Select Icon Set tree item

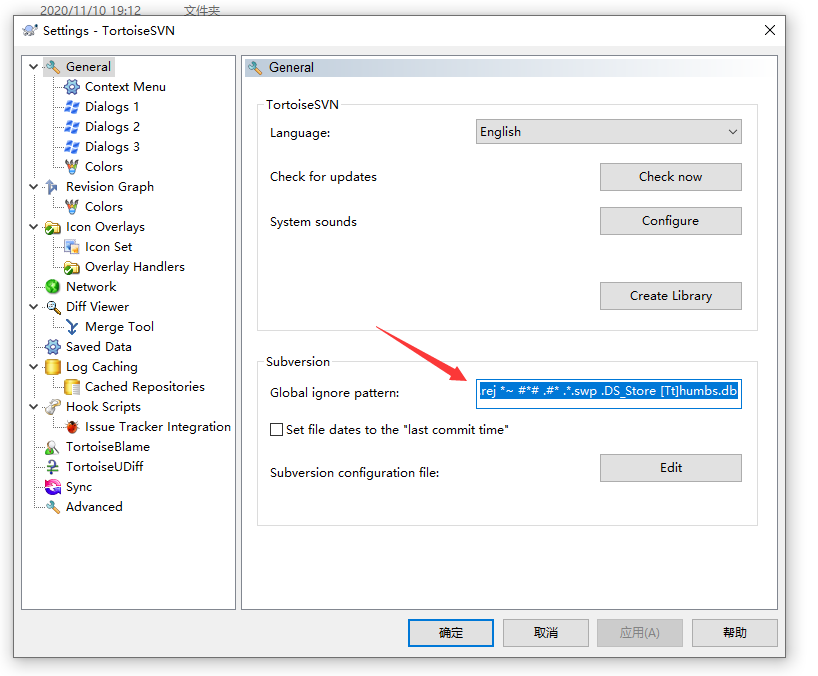(109, 247)
